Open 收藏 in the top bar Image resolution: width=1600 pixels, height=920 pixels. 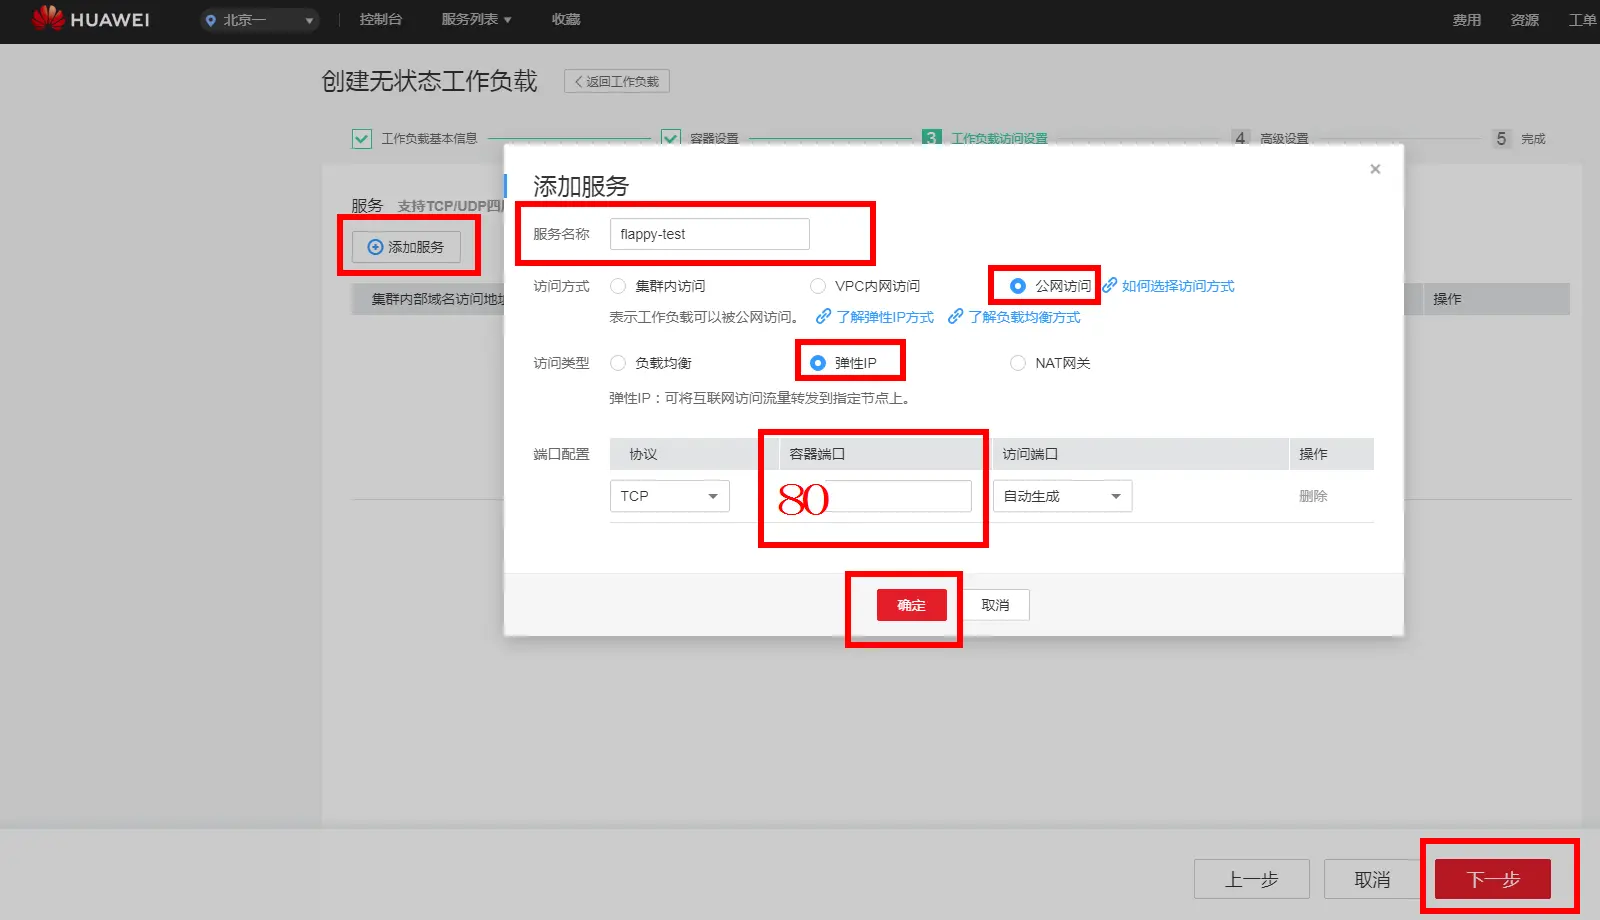566,19
